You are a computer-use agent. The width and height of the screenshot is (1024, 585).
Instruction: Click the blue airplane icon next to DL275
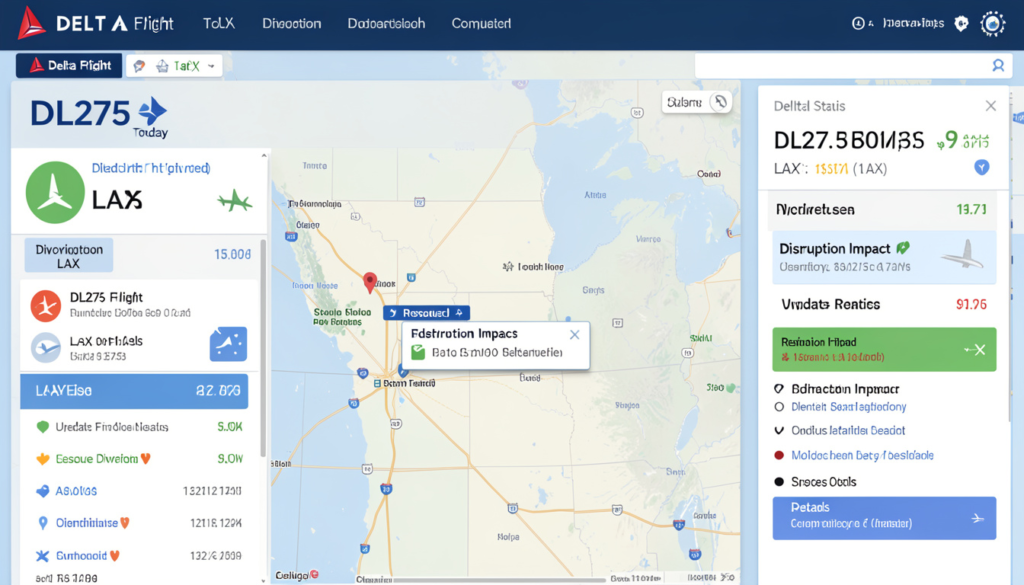(153, 110)
